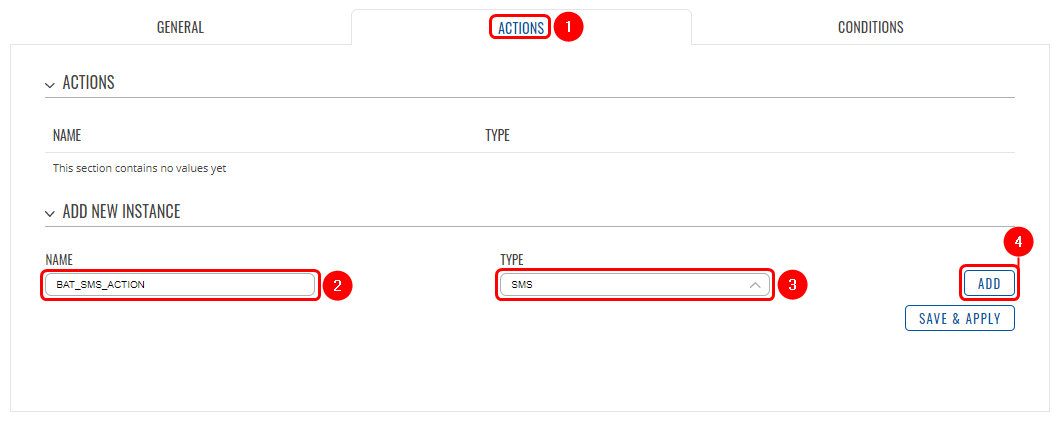Image resolution: width=1058 pixels, height=424 pixels.
Task: Collapse the Actions section chevron
Action: (x=49, y=84)
